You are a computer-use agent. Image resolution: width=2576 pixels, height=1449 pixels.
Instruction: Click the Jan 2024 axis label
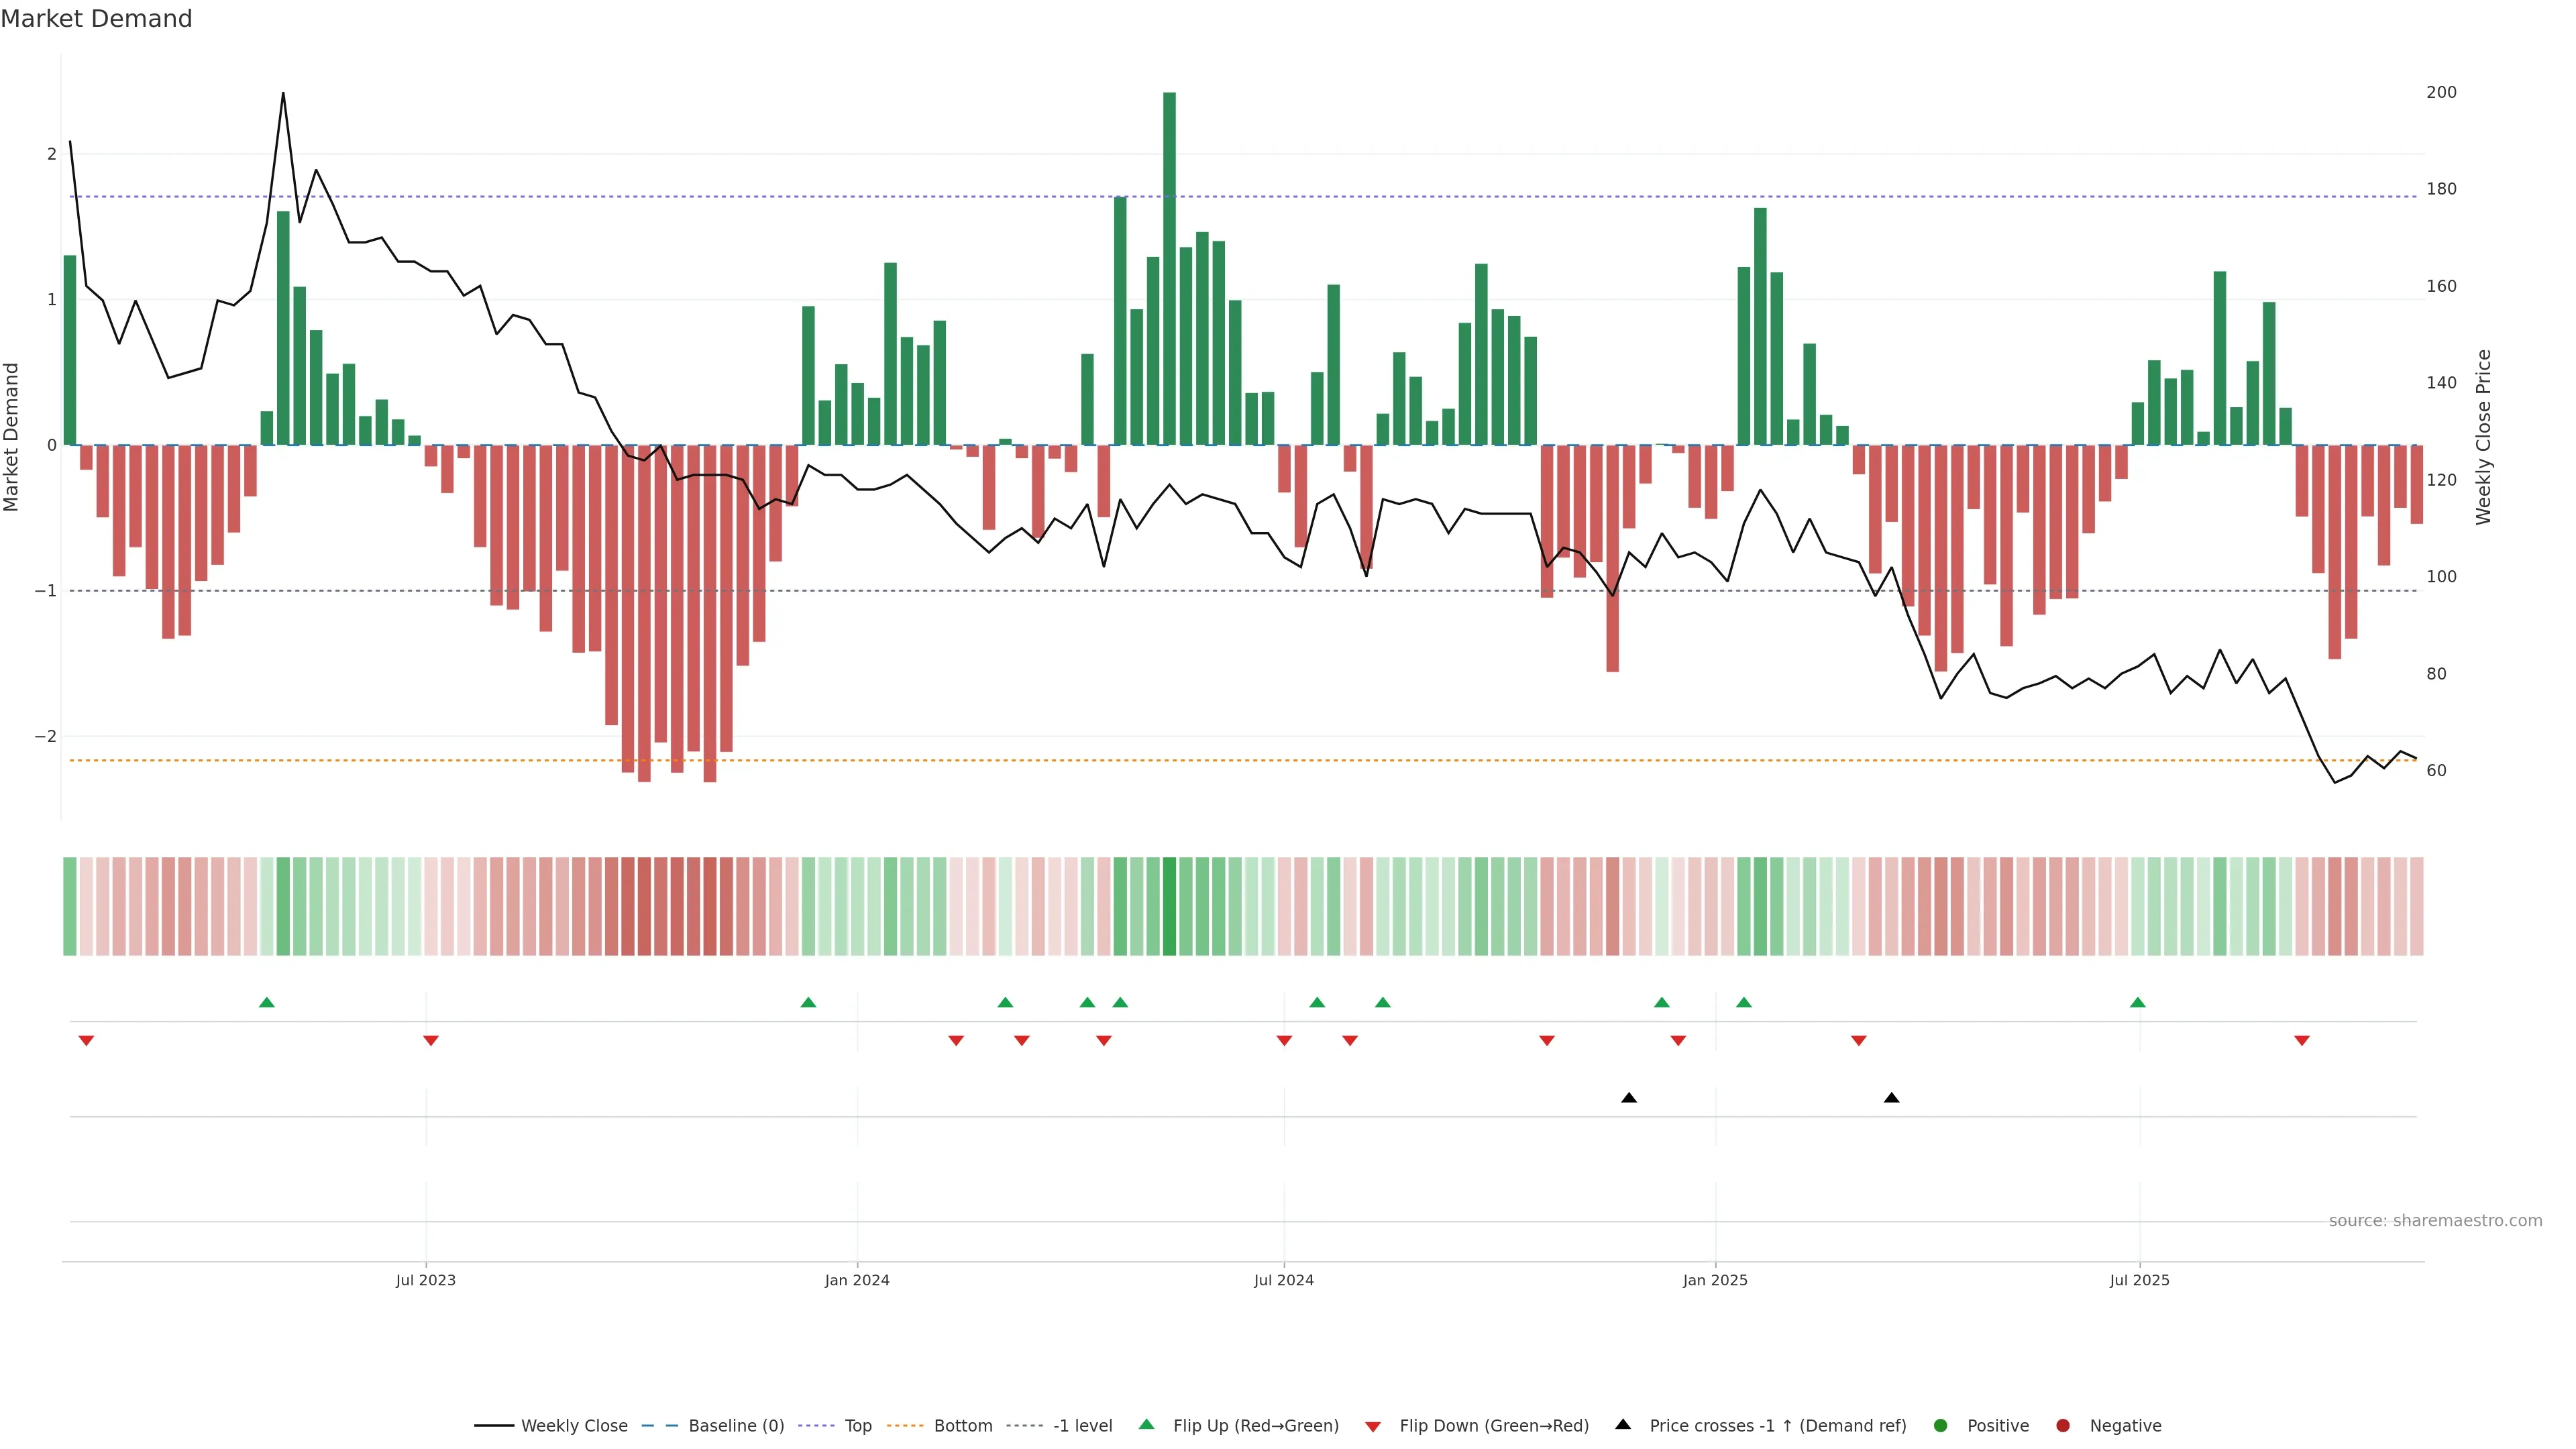[x=857, y=1281]
